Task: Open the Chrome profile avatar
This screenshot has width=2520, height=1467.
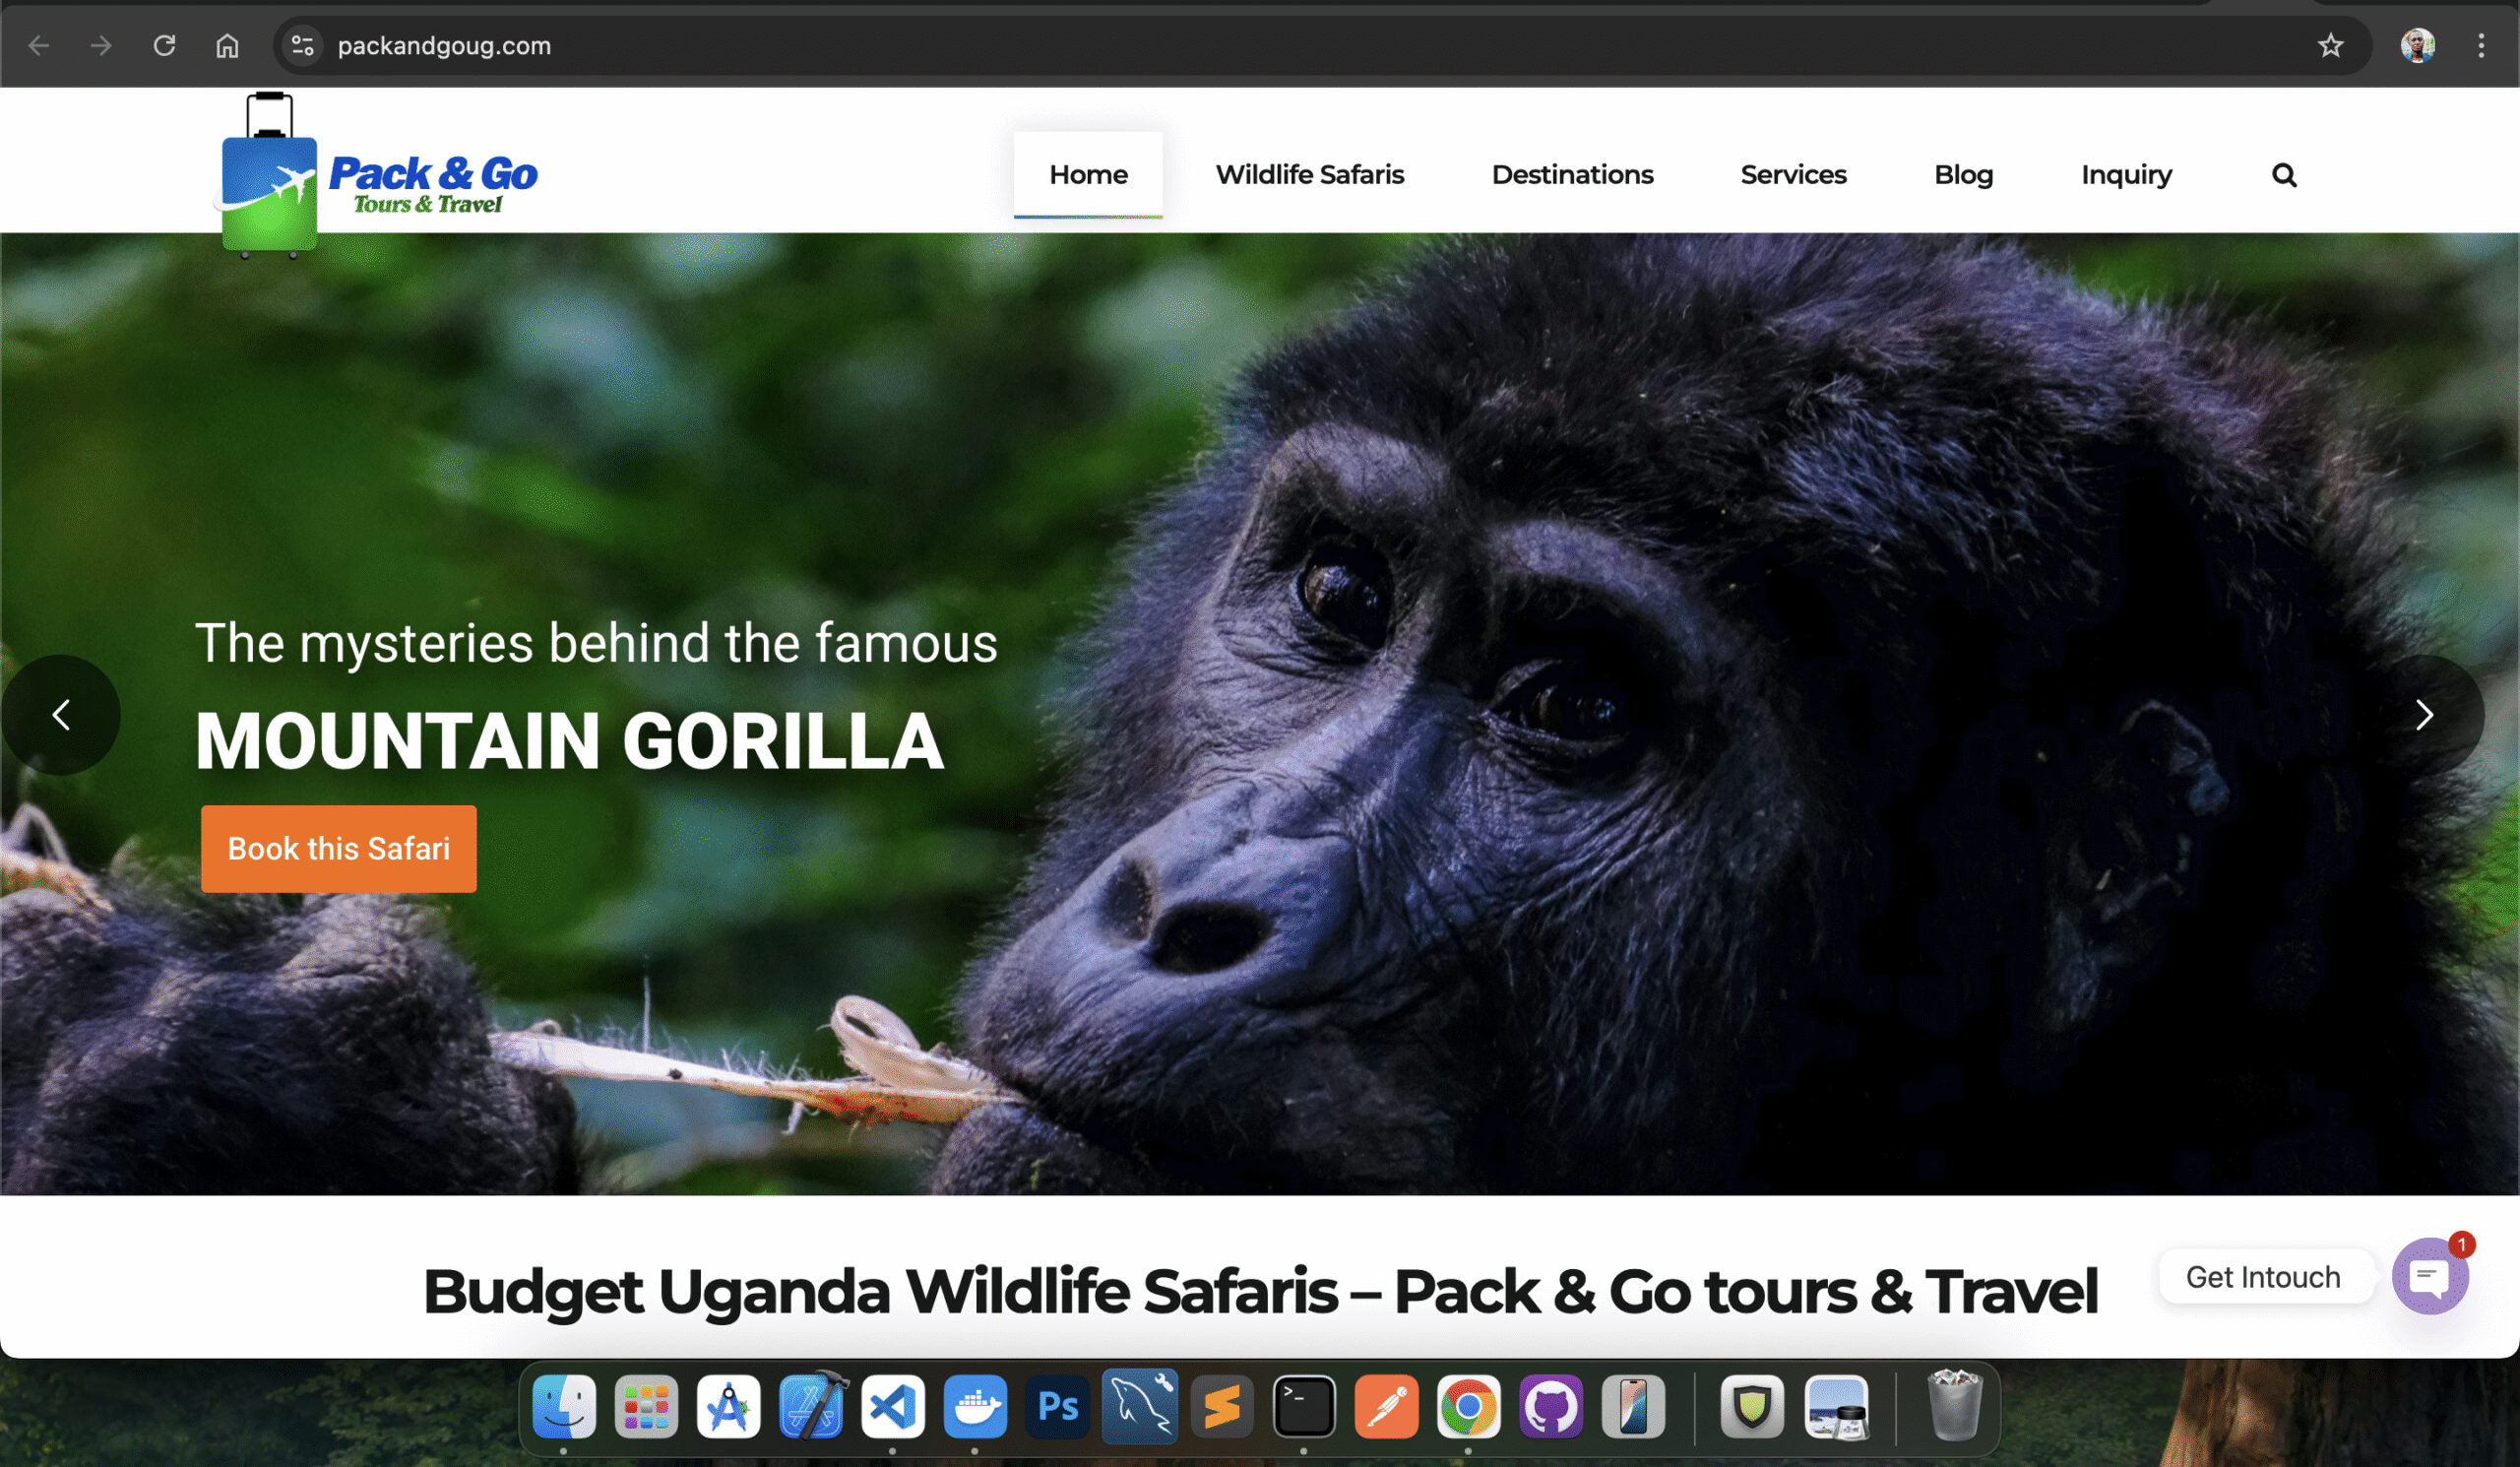Action: [2417, 46]
